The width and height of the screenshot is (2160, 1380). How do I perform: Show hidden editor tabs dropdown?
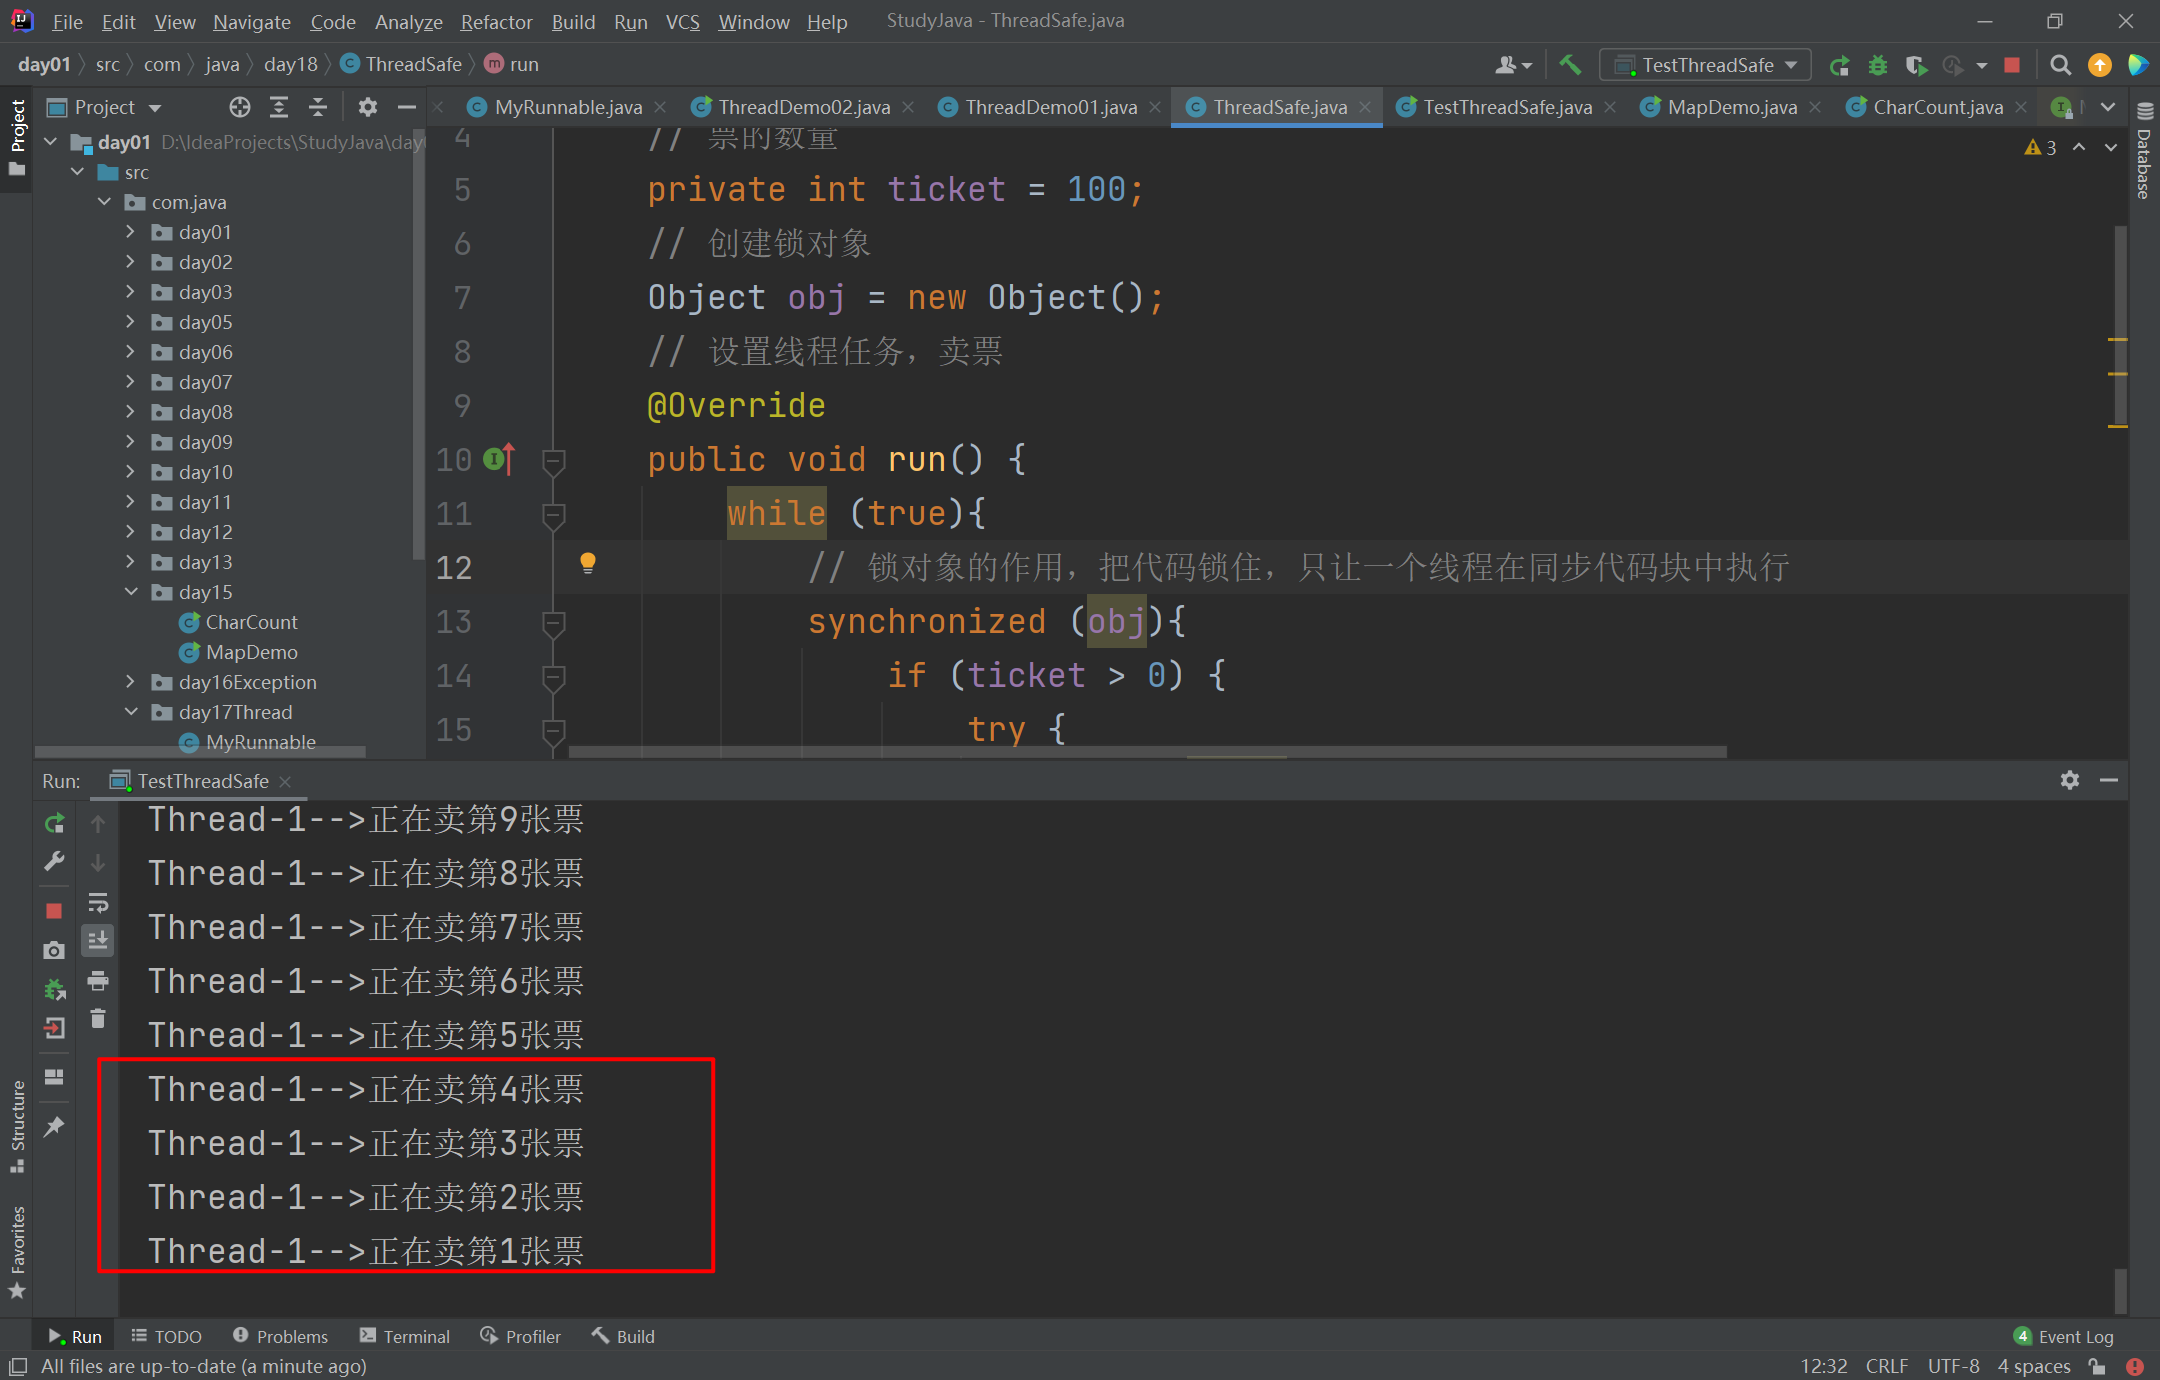[2108, 107]
